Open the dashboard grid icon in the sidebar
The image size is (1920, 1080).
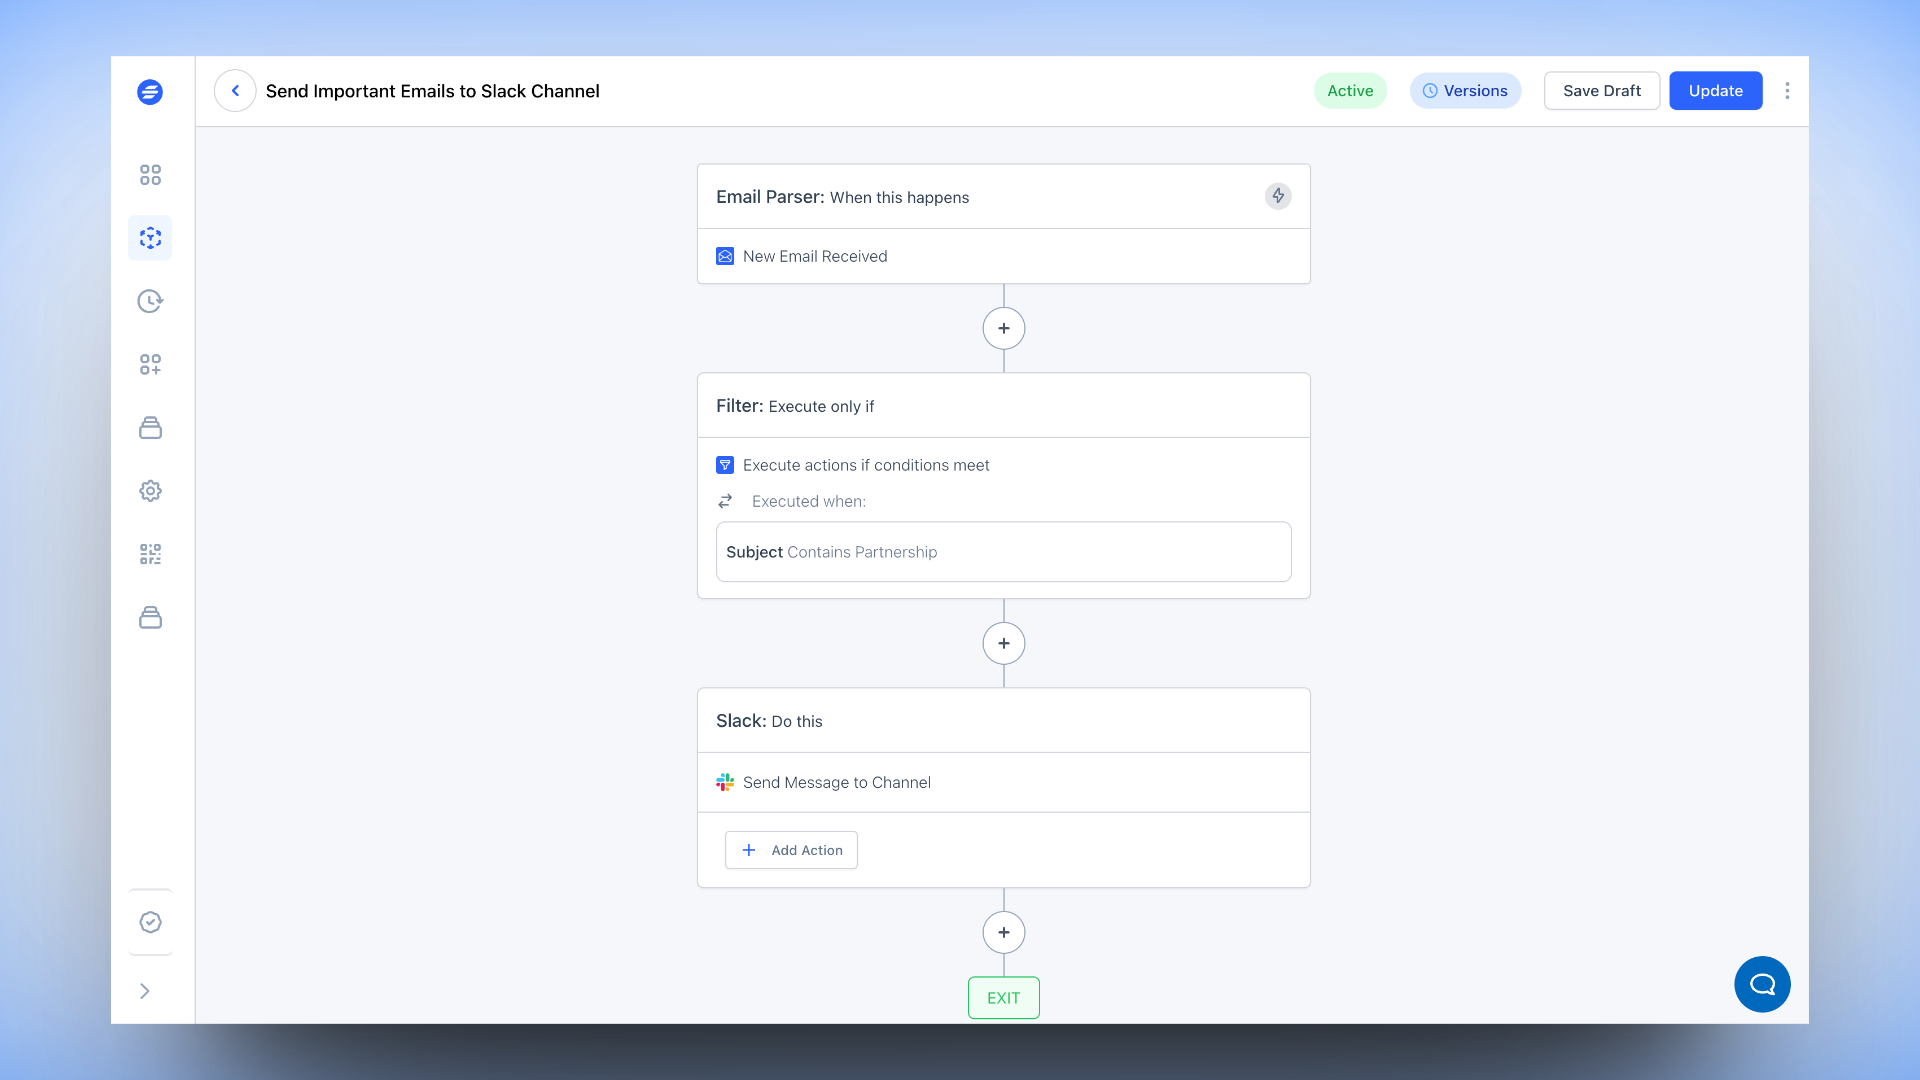click(150, 175)
